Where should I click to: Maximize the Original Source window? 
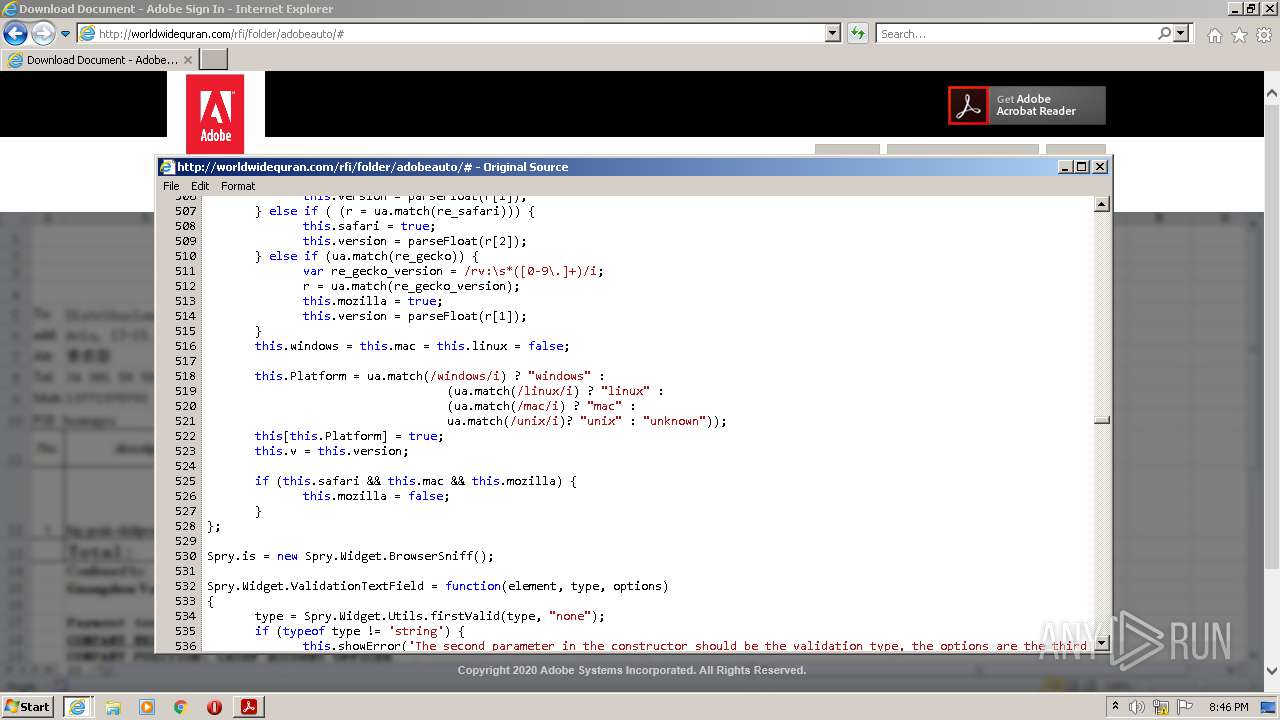coord(1082,167)
